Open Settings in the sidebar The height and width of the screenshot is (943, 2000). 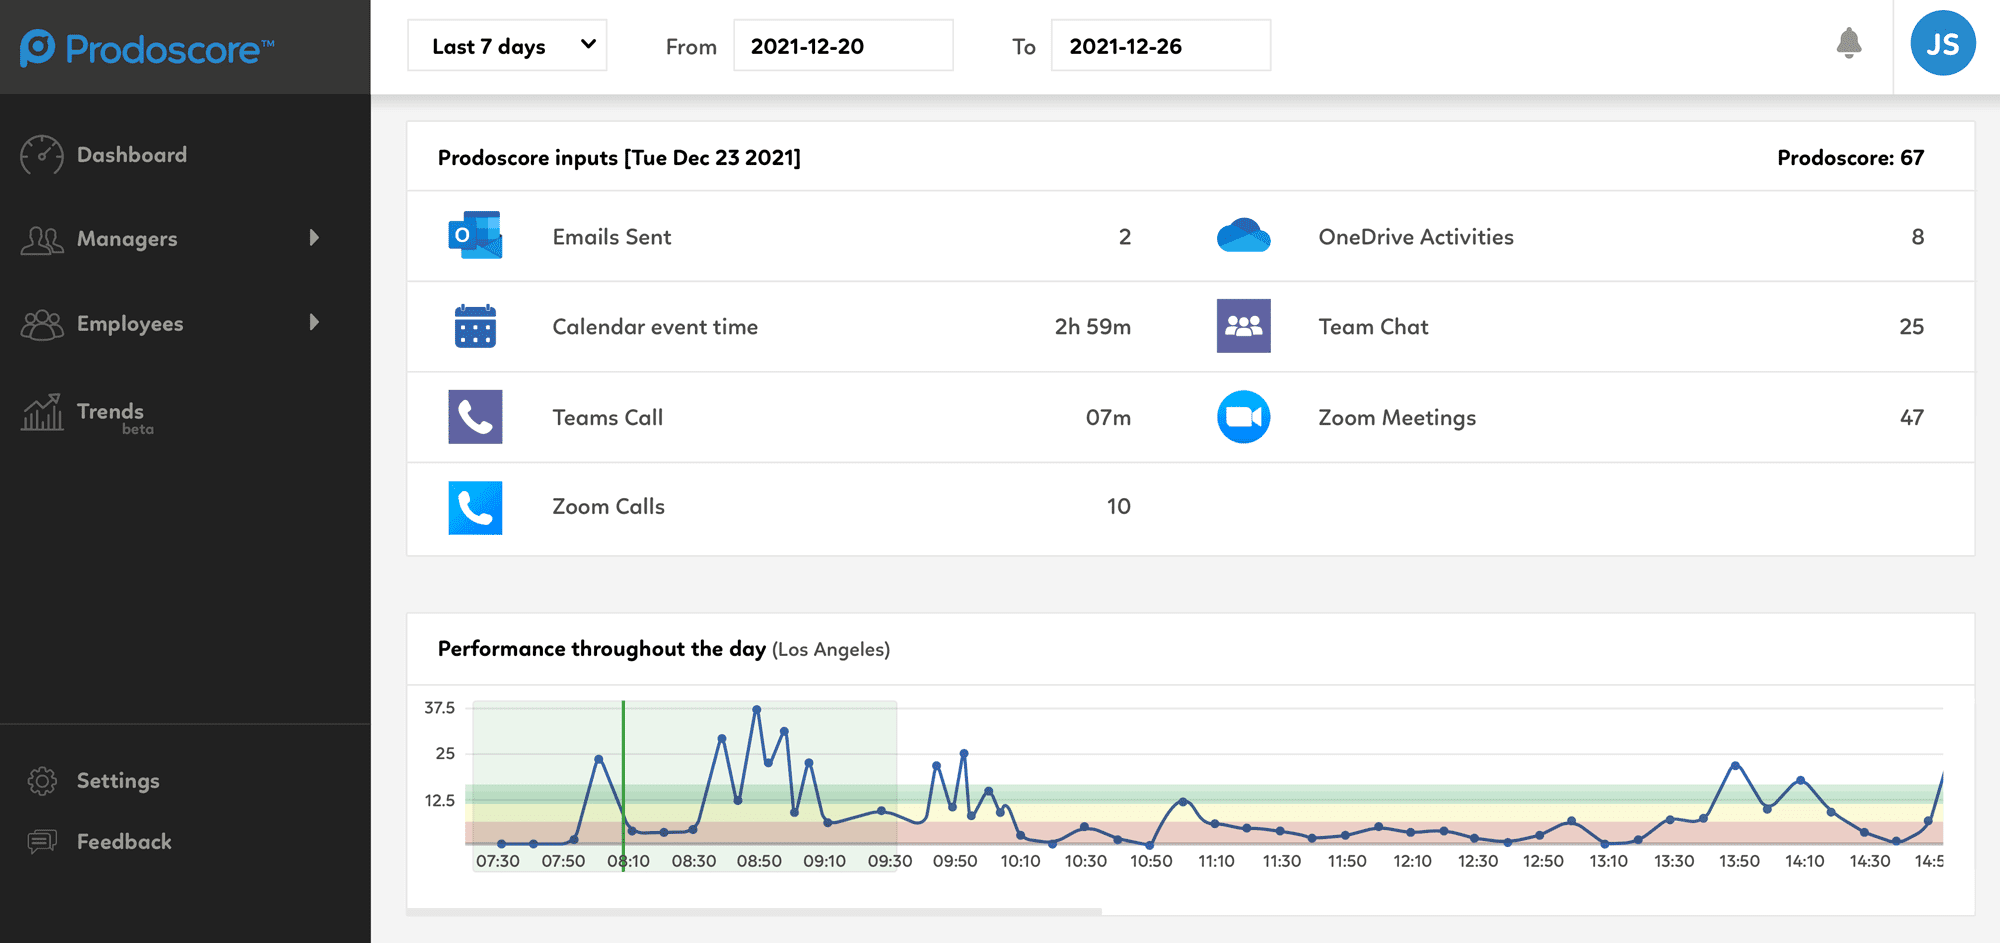coord(118,781)
